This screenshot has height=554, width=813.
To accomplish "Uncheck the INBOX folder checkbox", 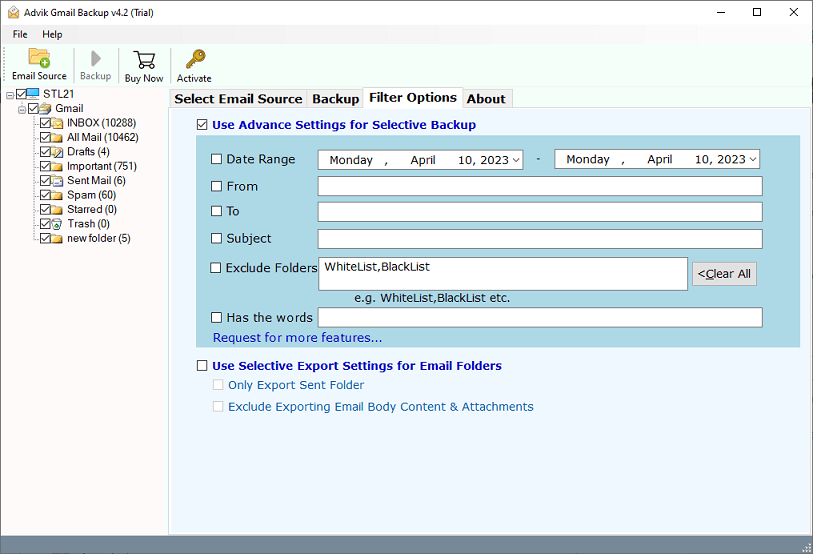I will 45,123.
